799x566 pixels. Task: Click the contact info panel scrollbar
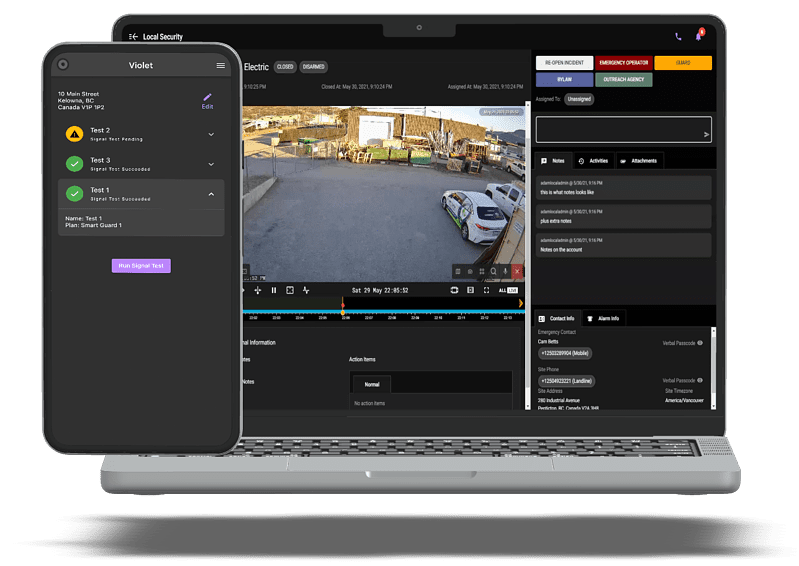pyautogui.click(x=713, y=368)
